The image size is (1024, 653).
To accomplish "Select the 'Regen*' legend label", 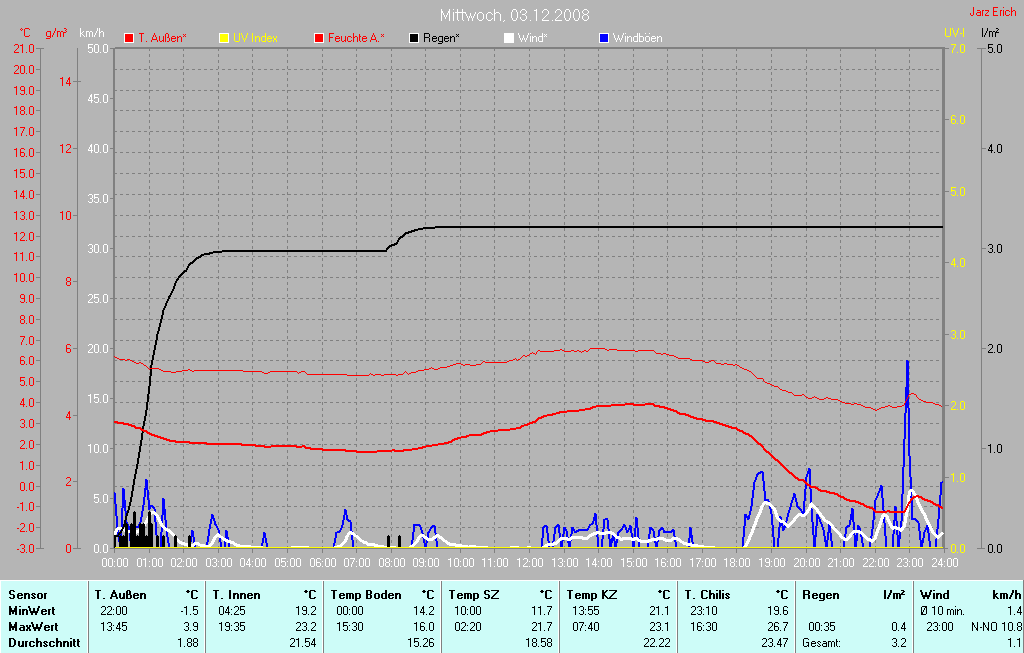I will click(441, 39).
